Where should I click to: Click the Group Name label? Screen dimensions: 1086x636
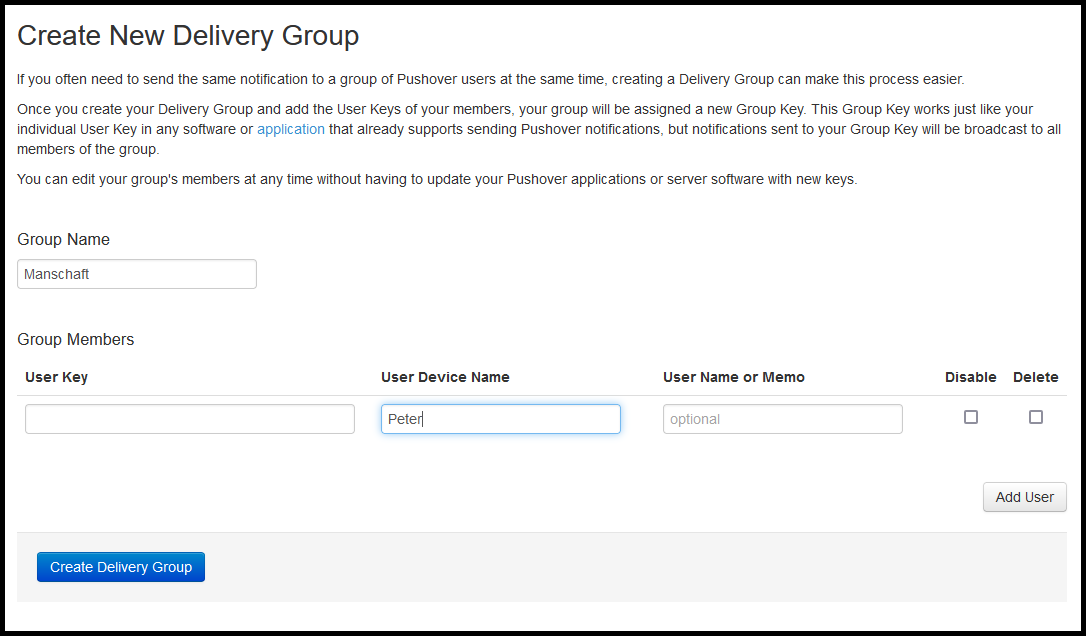click(x=63, y=240)
